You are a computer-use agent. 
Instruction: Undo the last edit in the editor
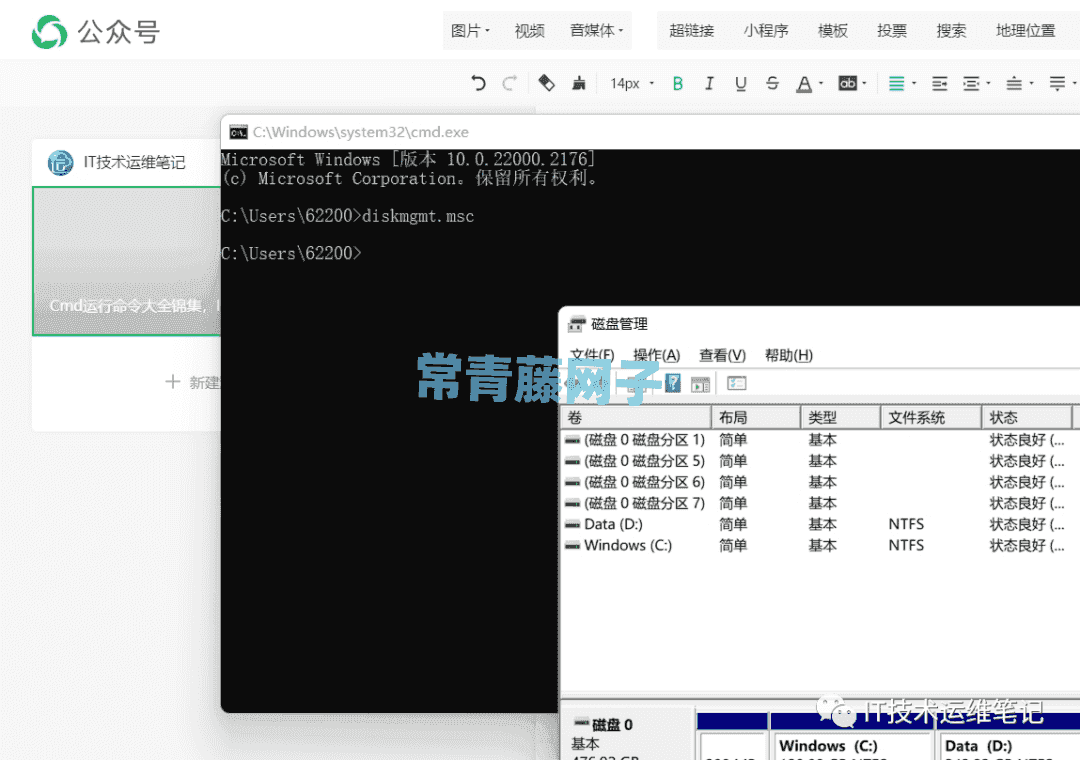click(x=478, y=83)
